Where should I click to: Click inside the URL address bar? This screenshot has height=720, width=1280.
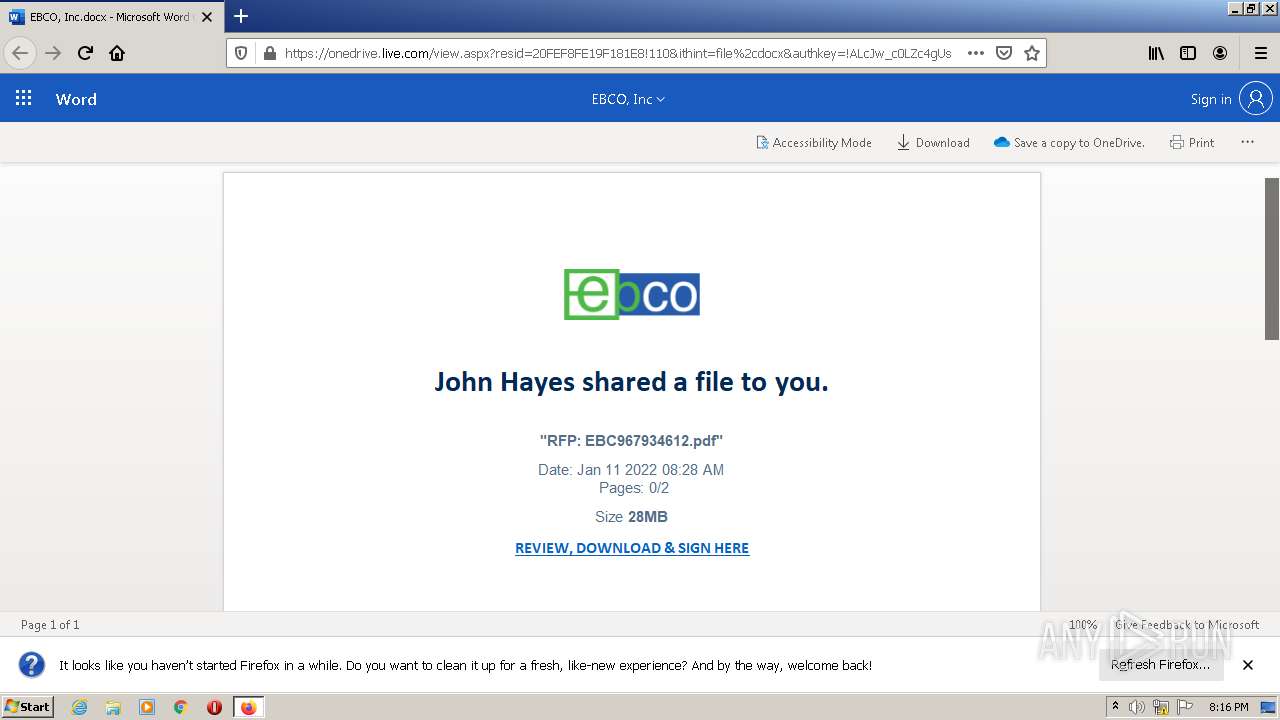(x=617, y=53)
